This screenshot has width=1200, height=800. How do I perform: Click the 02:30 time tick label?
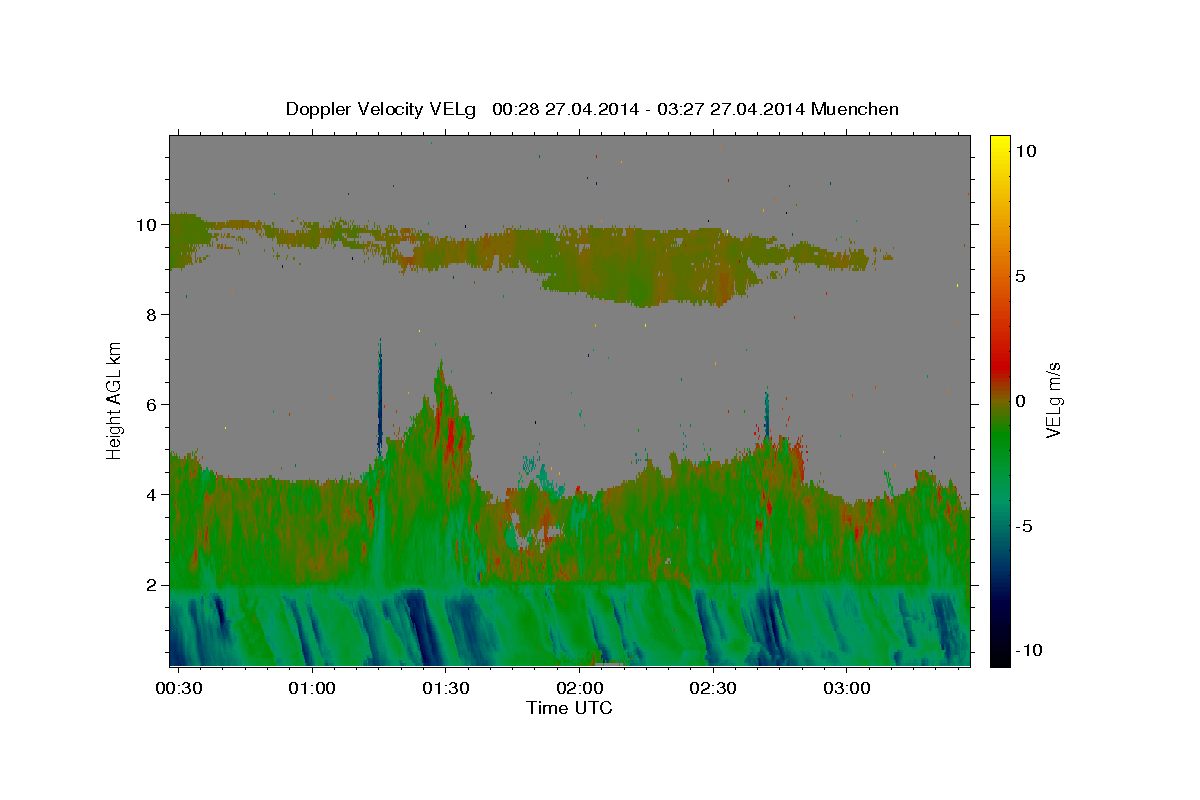point(713,689)
